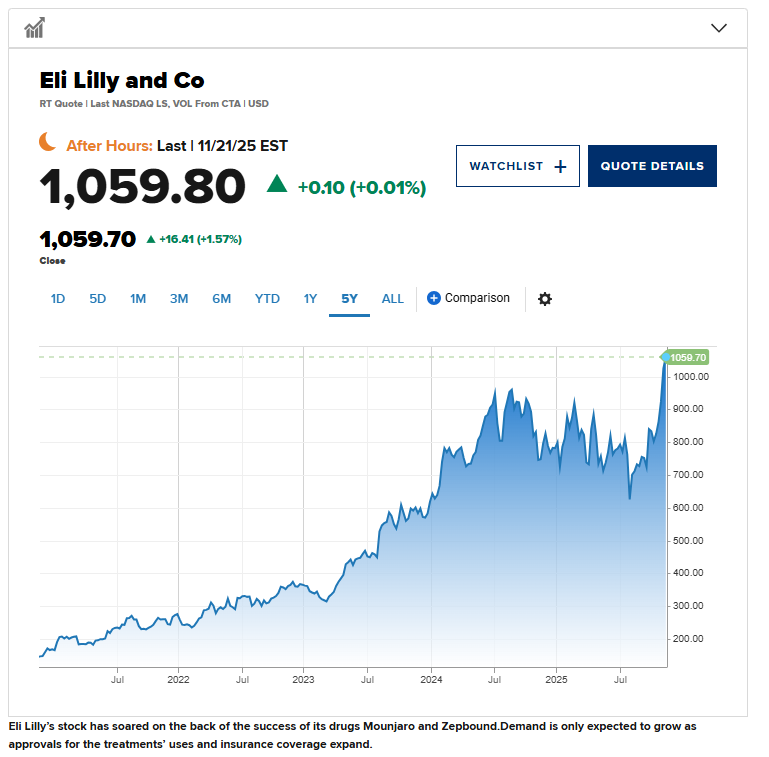The width and height of the screenshot is (769, 757).
Task: Select the 1D time range
Action: click(x=58, y=299)
